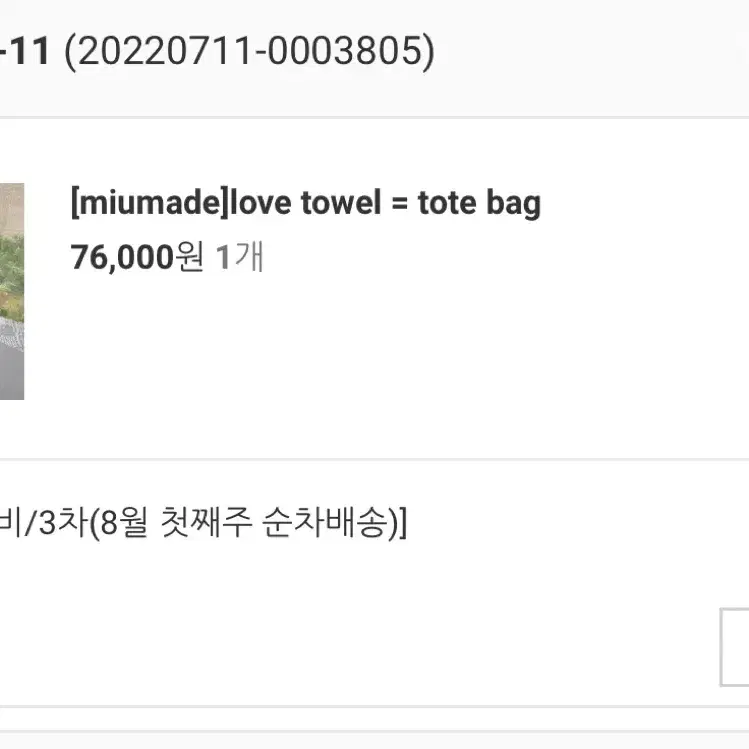Click the equals sign in the product title
The height and width of the screenshot is (749, 749).
point(400,204)
